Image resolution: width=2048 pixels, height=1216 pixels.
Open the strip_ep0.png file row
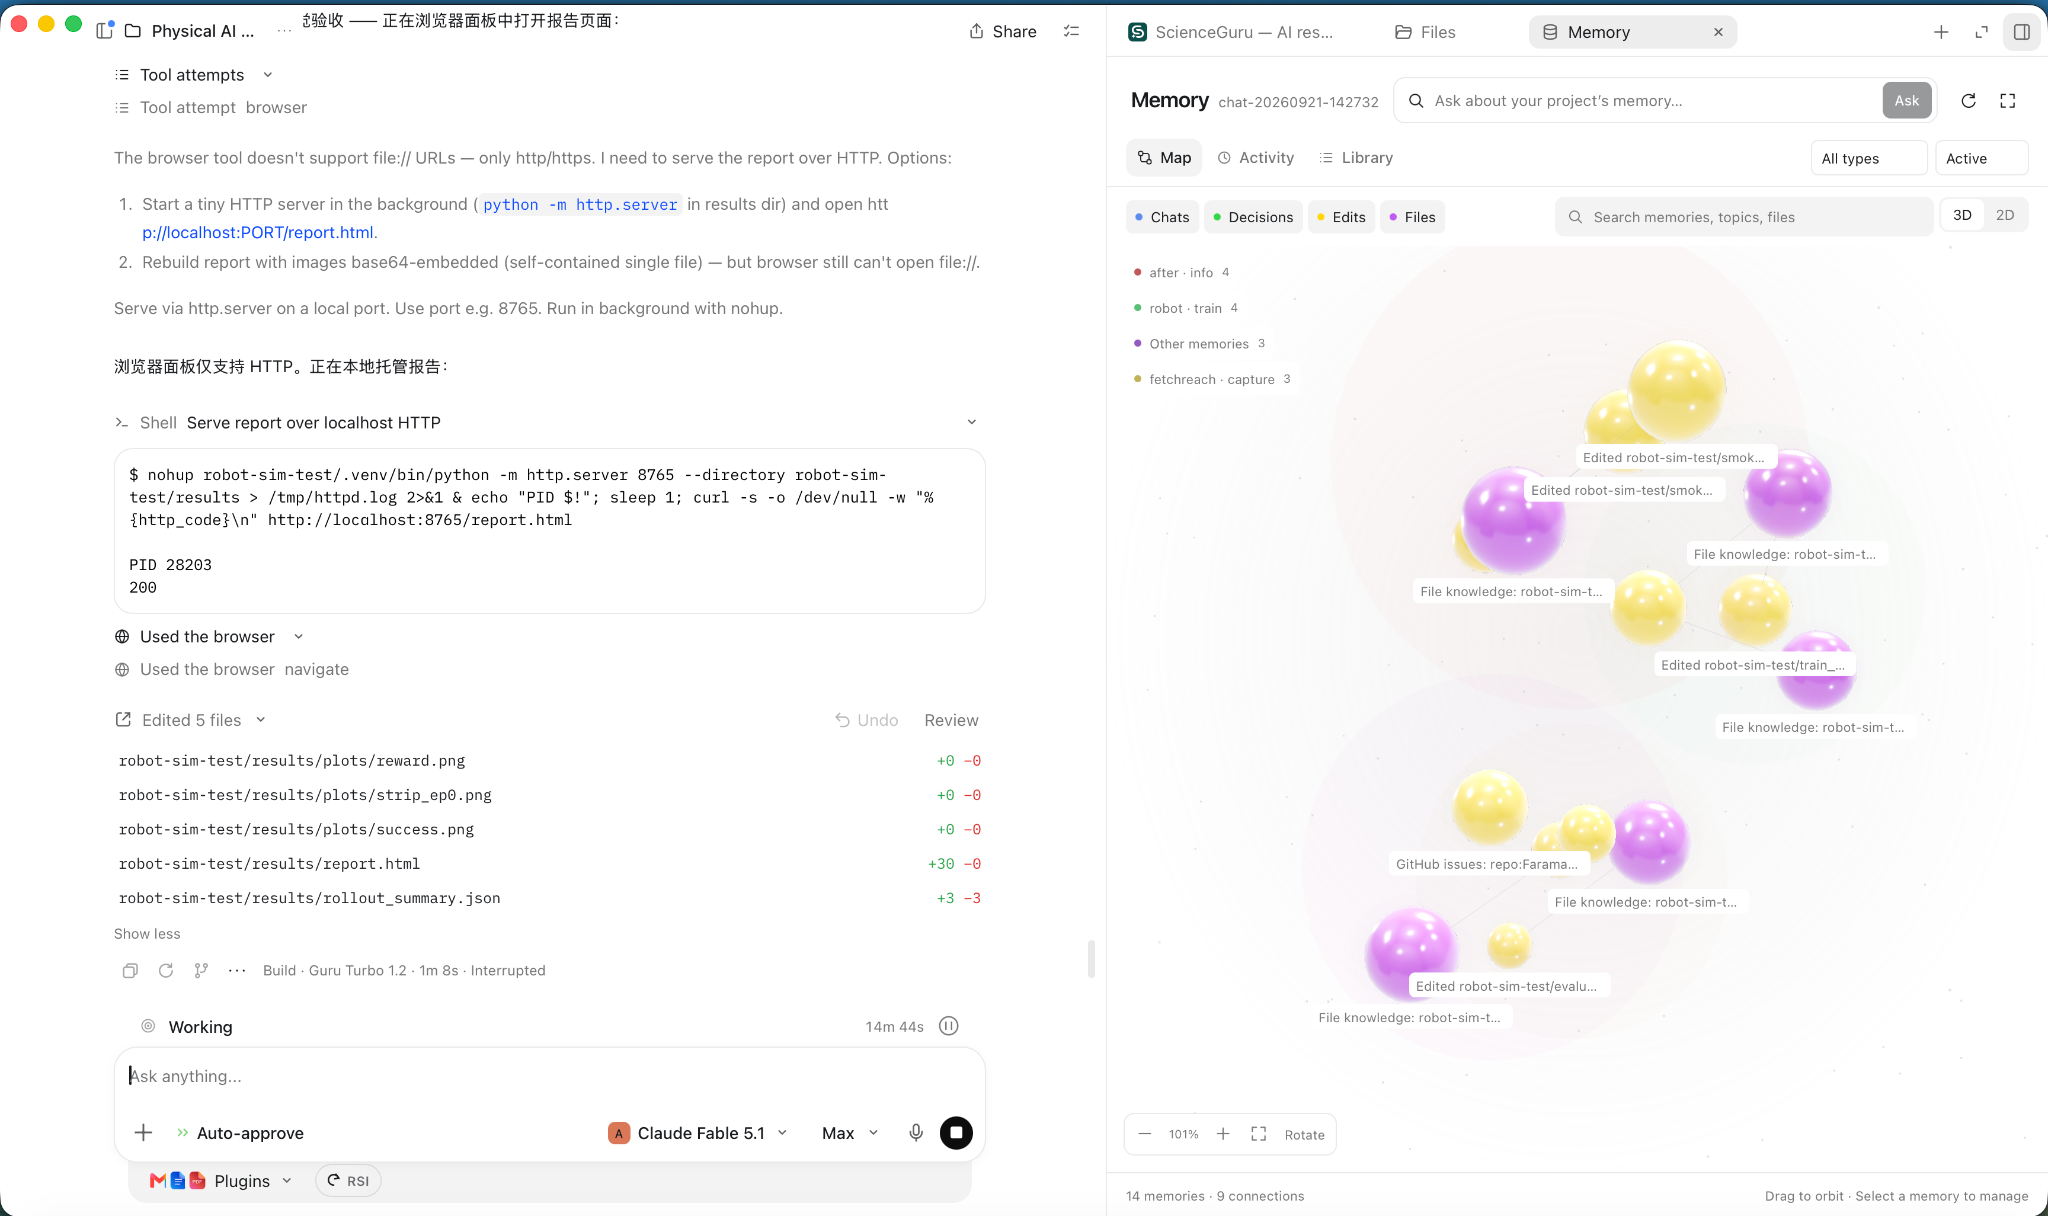tap(550, 795)
